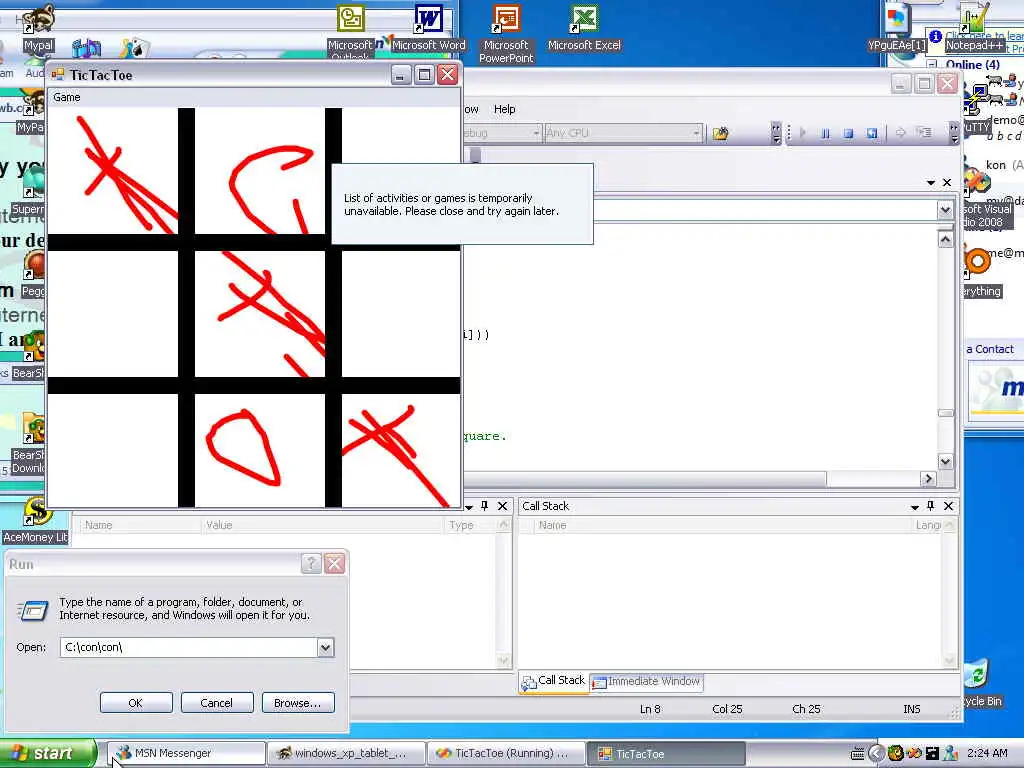Switch to the Immediate Window tab
The height and width of the screenshot is (768, 1024).
point(646,681)
